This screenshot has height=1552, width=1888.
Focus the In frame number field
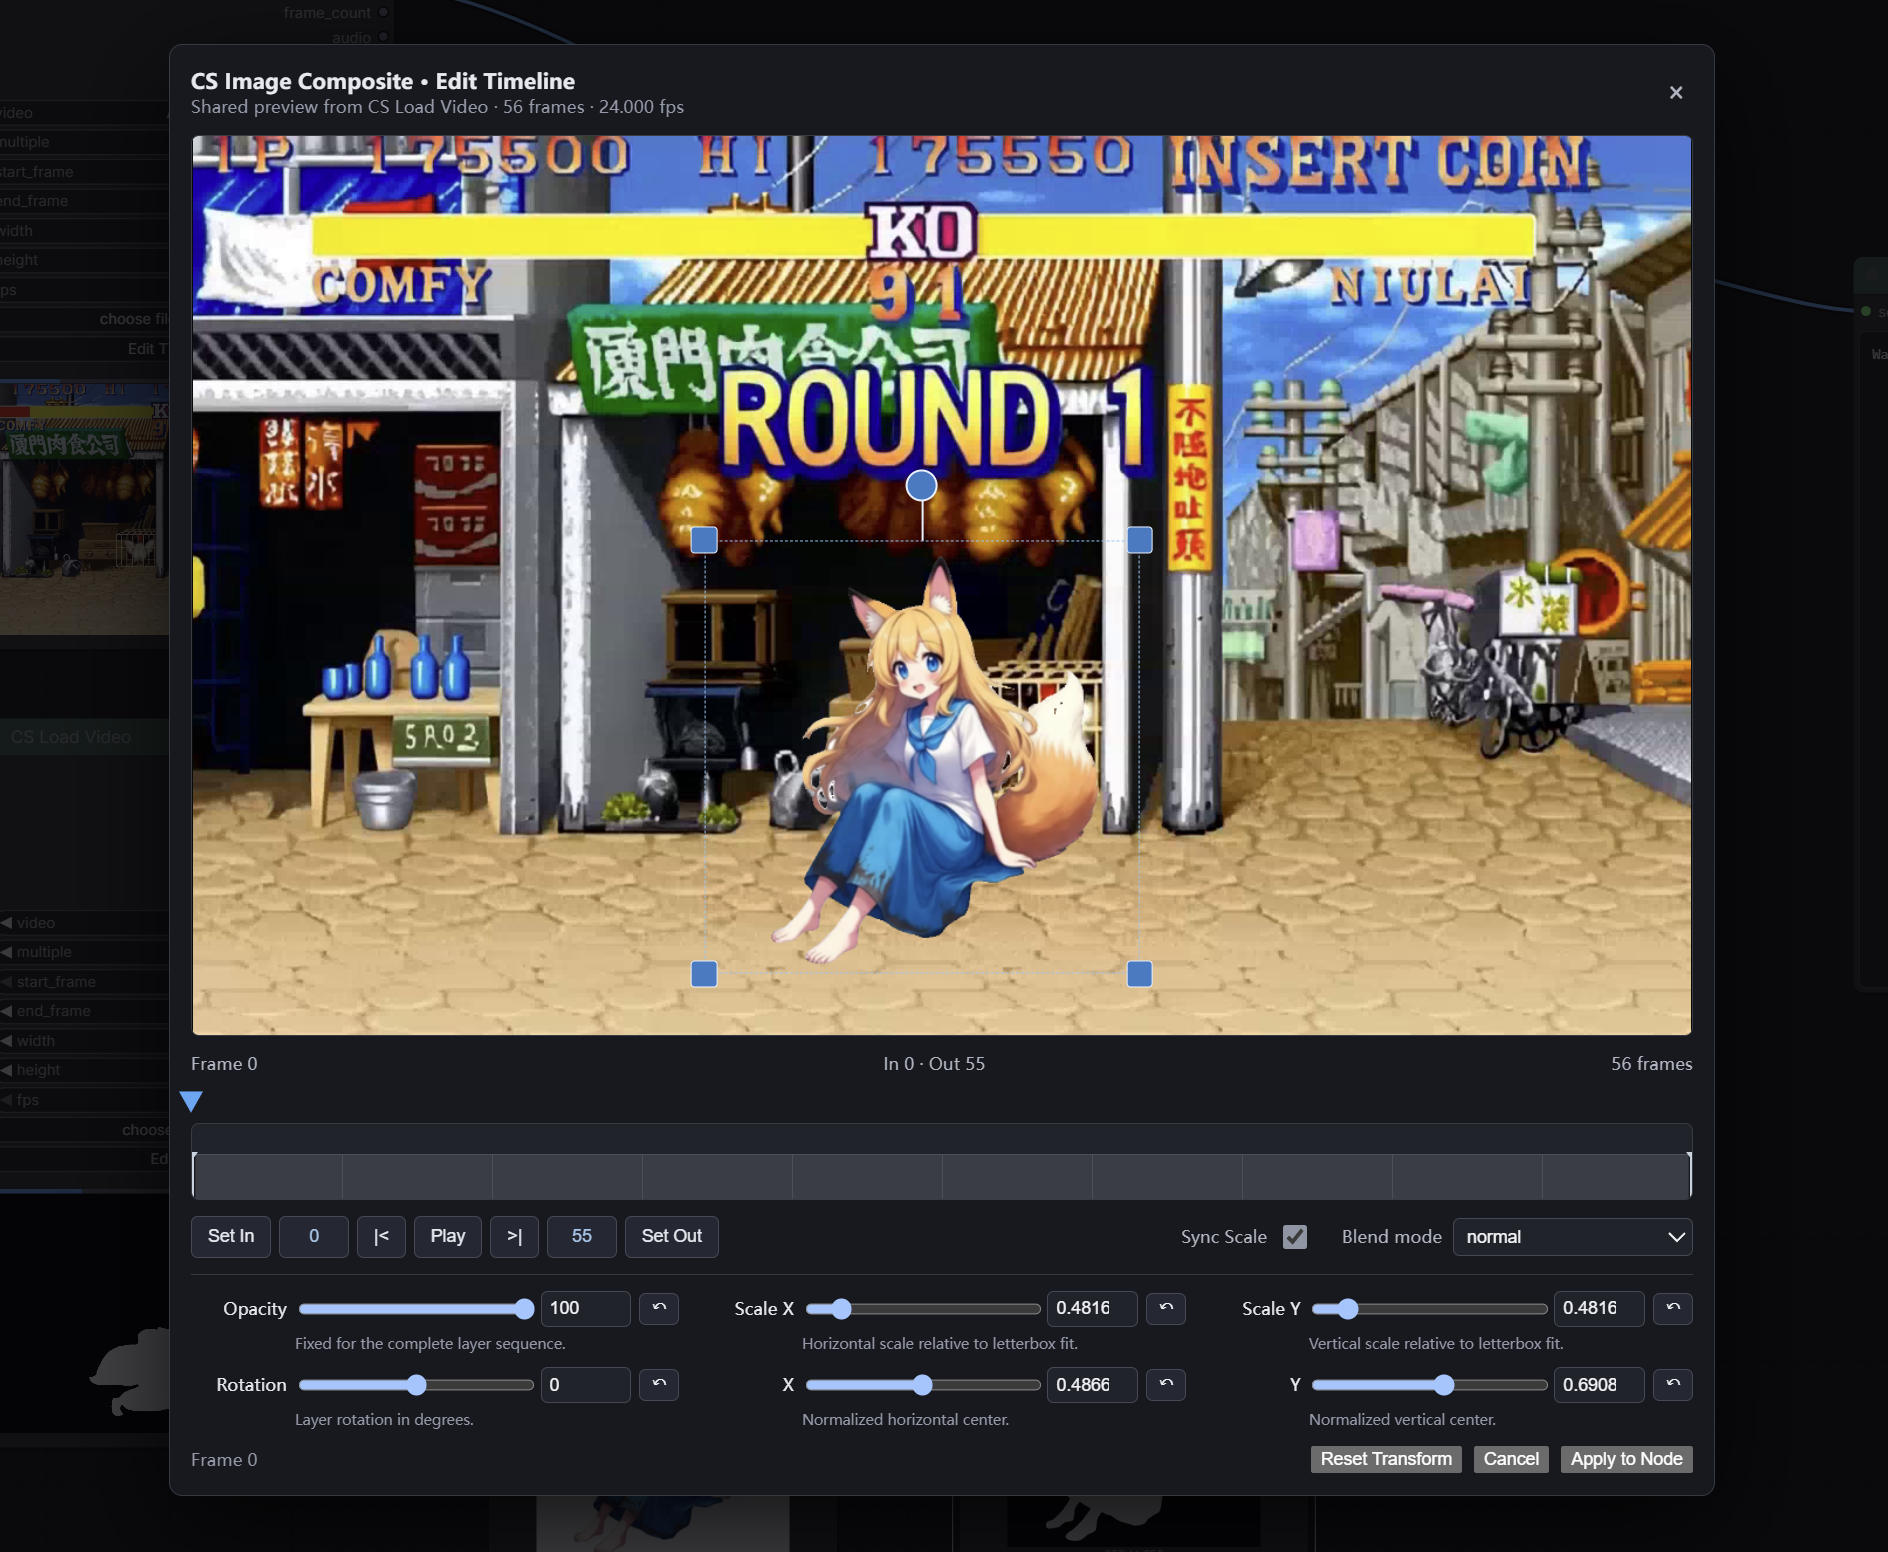tap(314, 1236)
